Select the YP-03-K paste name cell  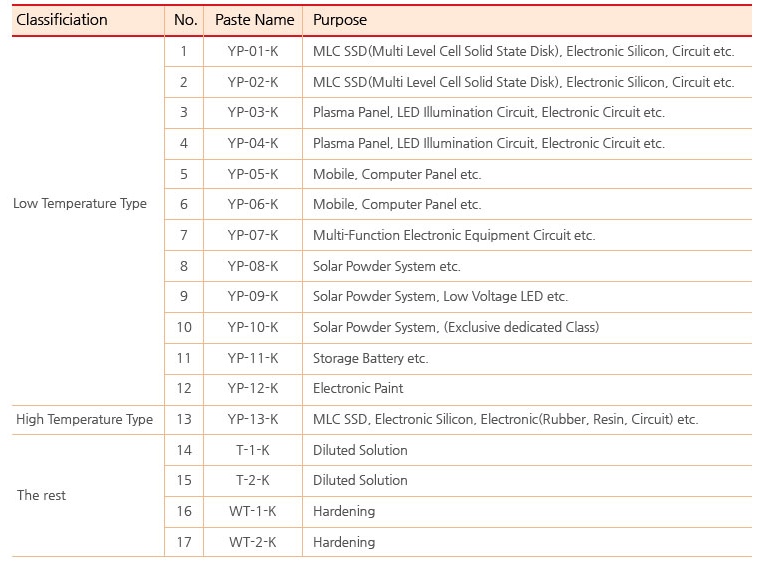(x=253, y=113)
